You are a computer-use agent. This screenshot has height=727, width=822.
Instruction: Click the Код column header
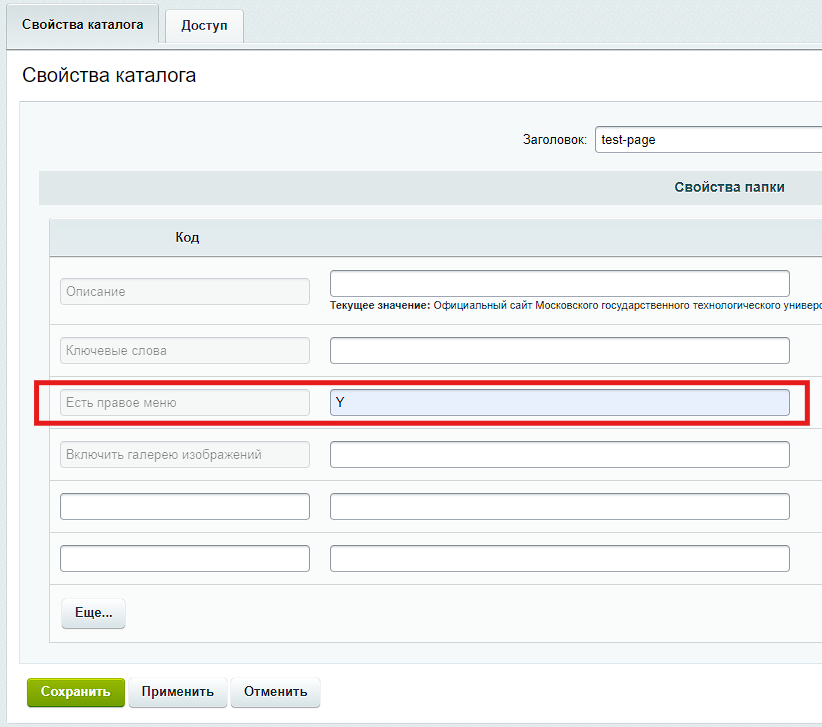[187, 237]
